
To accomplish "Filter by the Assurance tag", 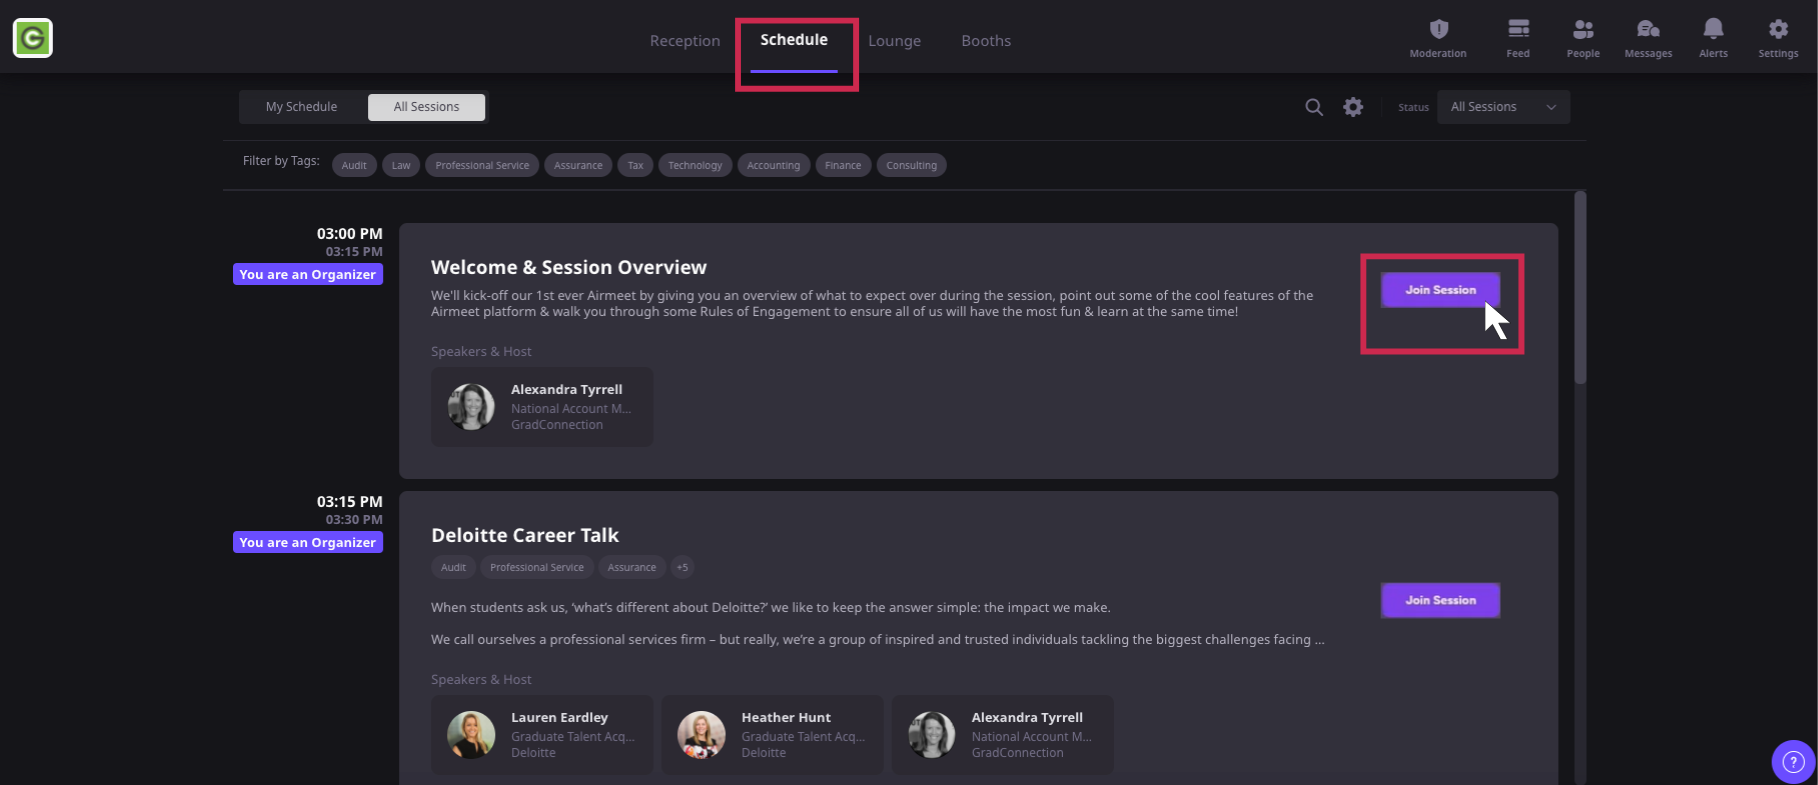I will pos(578,165).
